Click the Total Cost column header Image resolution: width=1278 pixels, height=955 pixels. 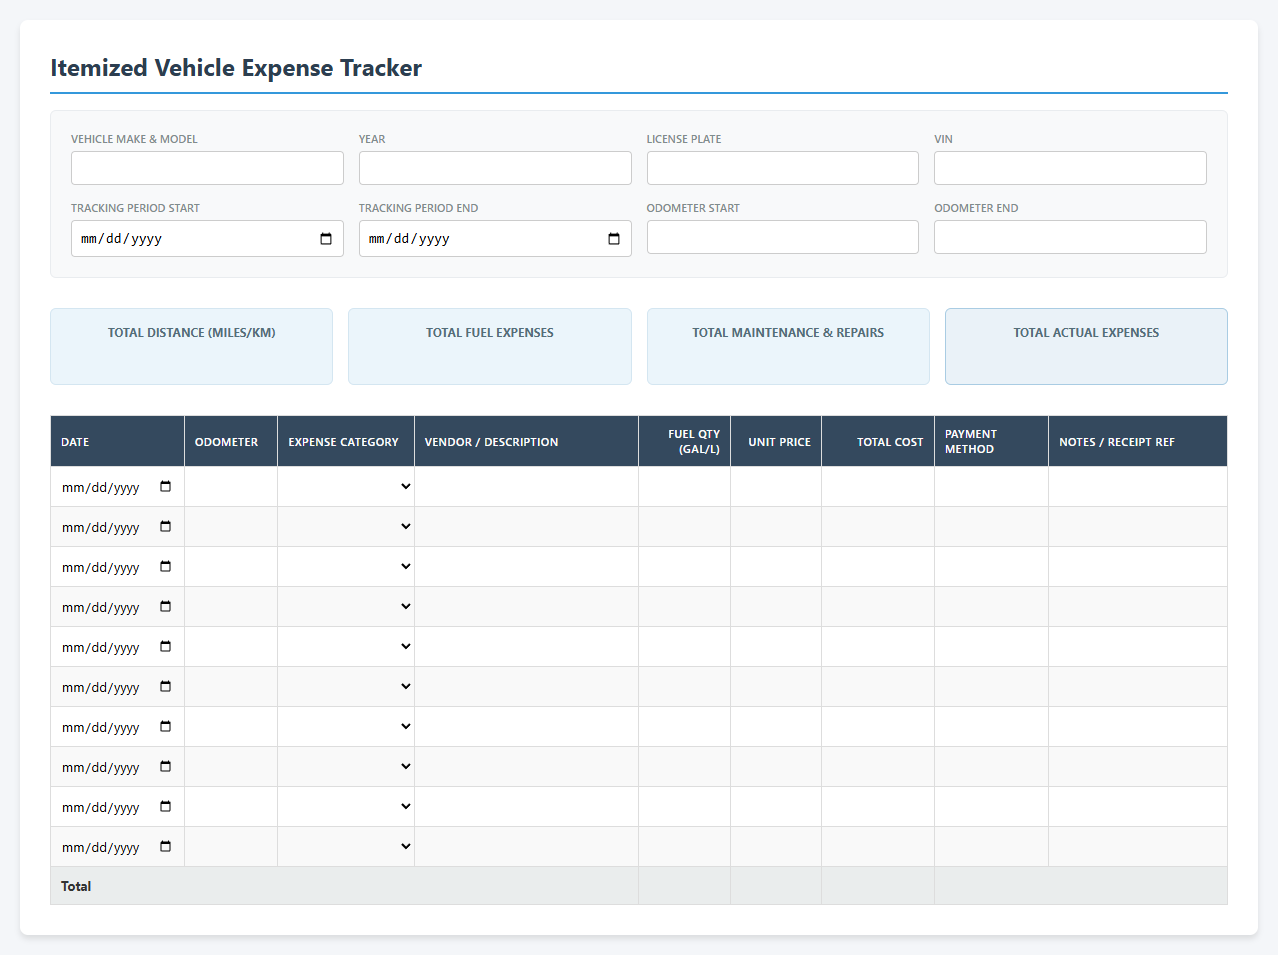pyautogui.click(x=878, y=441)
